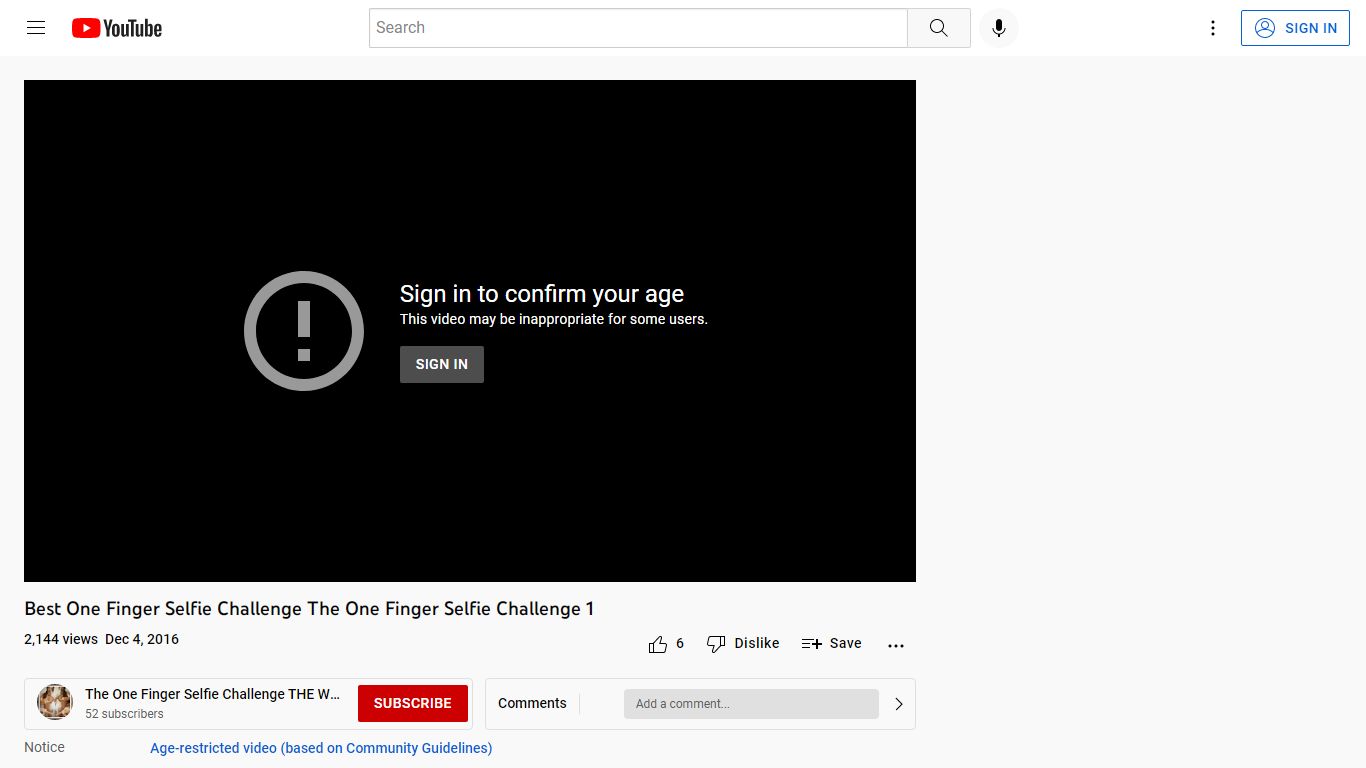Click the Notice label
This screenshot has width=1366, height=768.
(44, 747)
